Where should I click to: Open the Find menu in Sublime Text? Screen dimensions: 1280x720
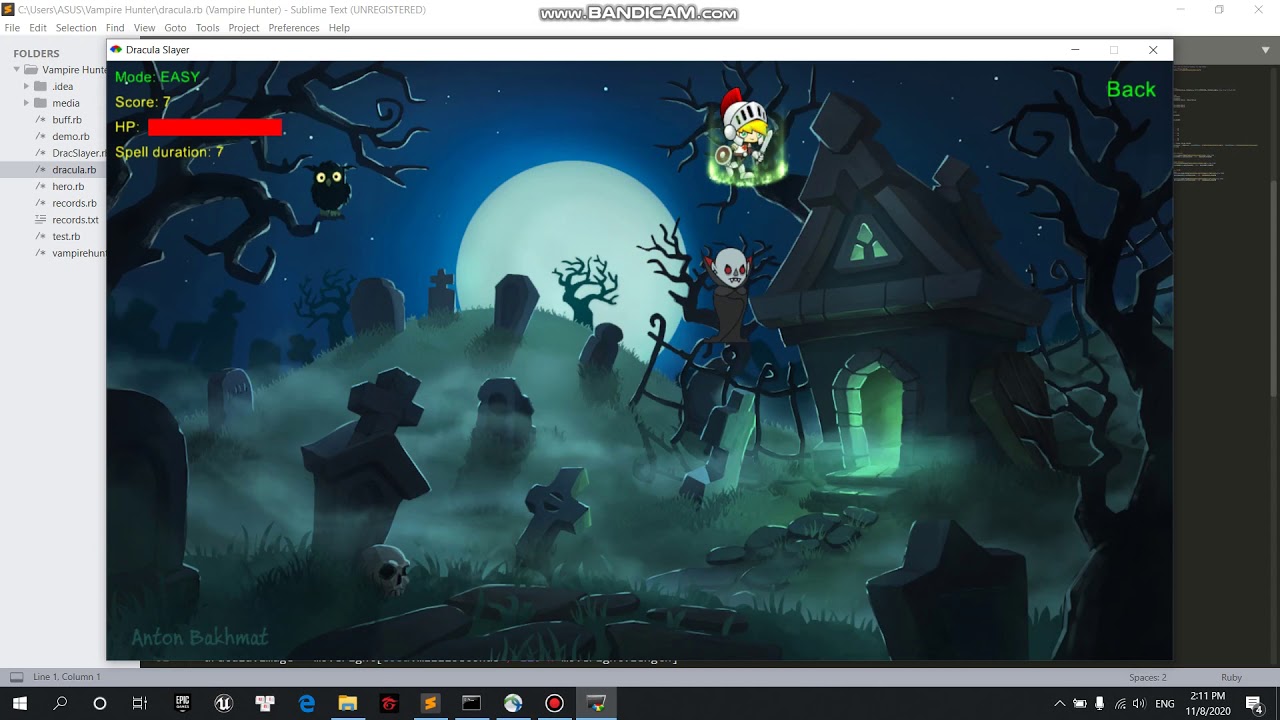tap(115, 28)
